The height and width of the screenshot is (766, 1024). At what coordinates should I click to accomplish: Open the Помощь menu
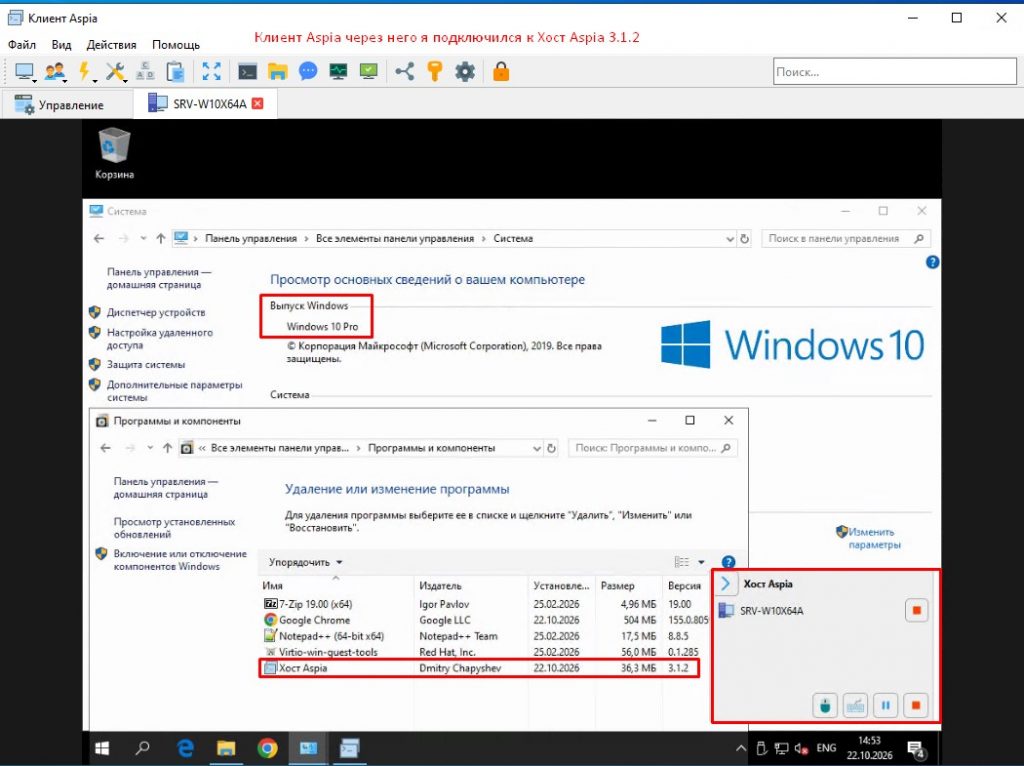pyautogui.click(x=176, y=45)
